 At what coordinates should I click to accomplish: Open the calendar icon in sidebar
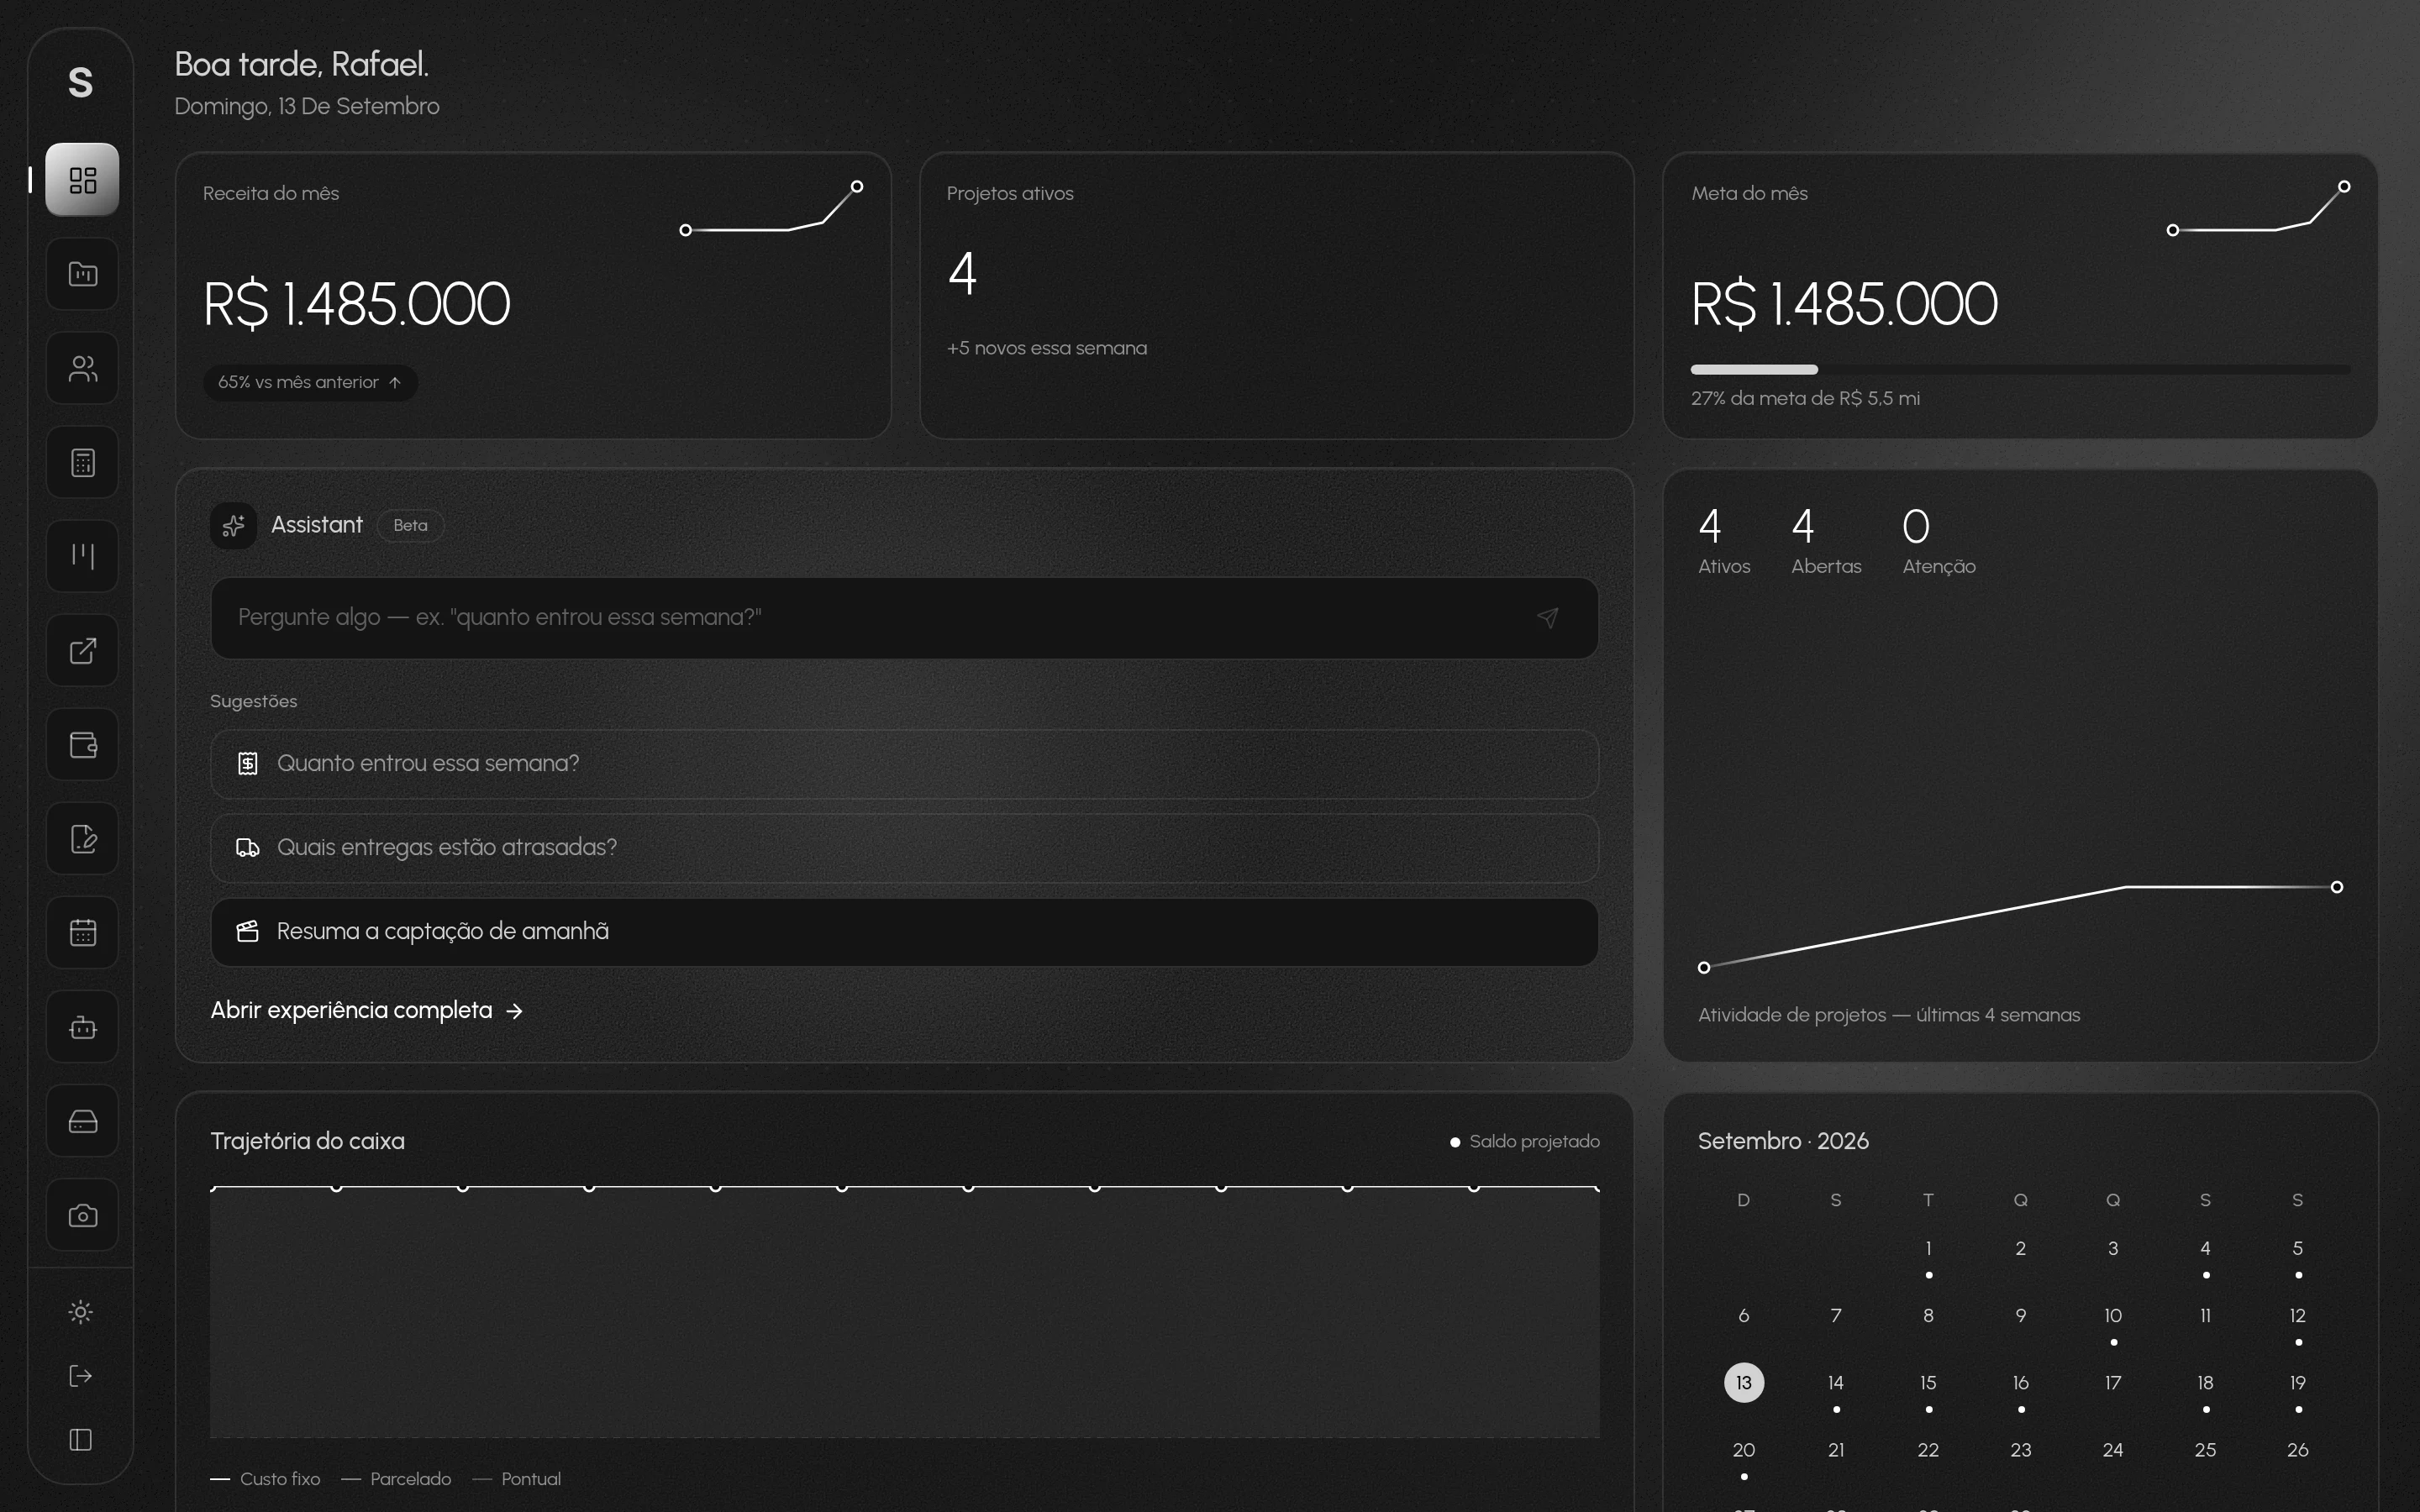(82, 933)
